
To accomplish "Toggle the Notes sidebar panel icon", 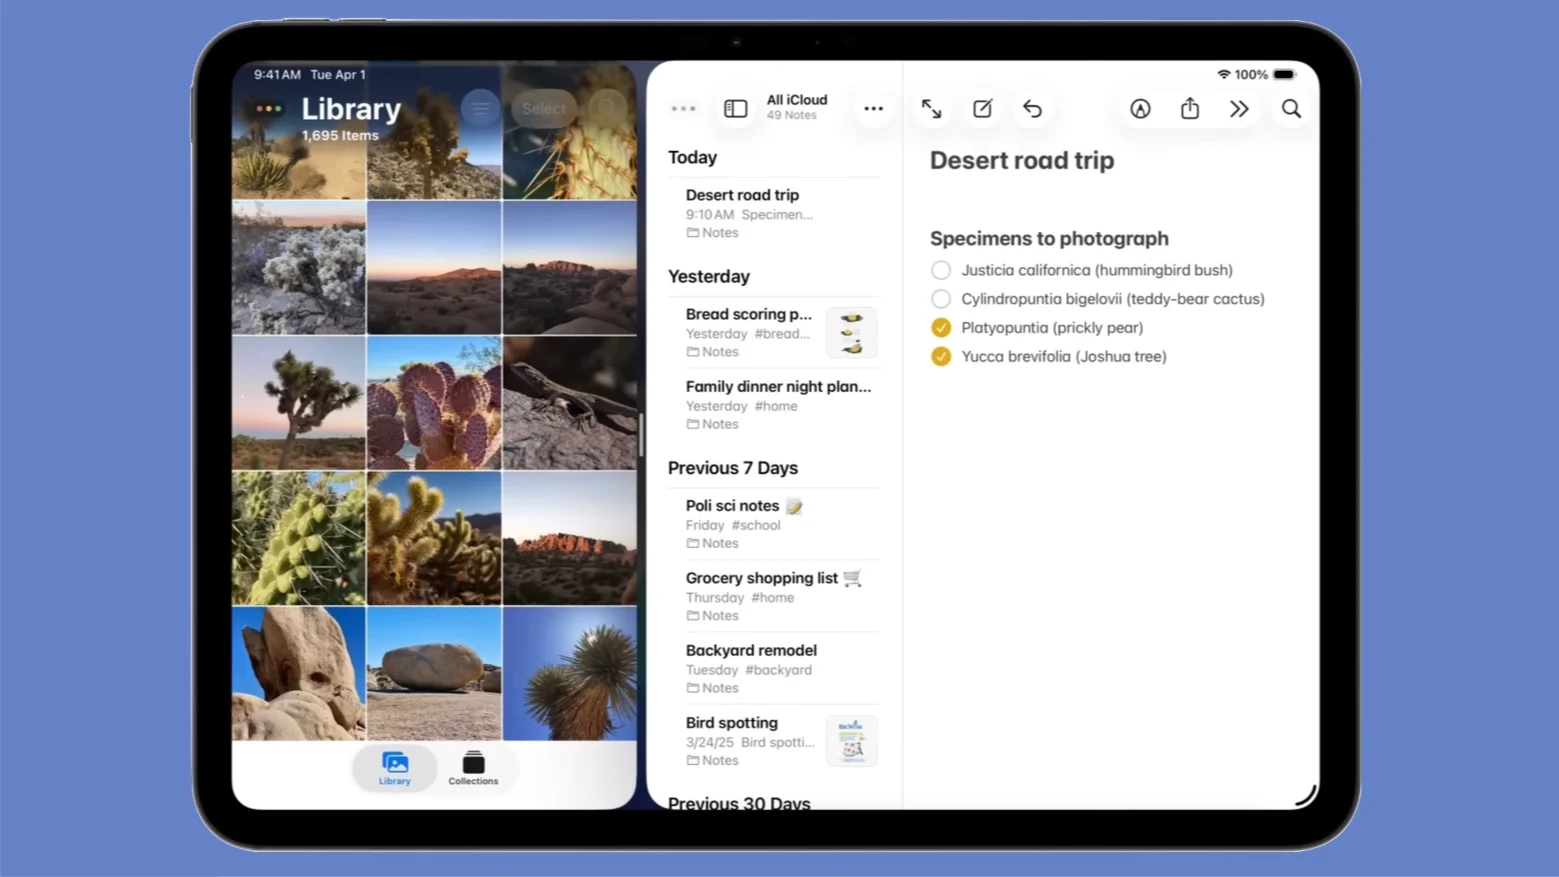I will point(735,109).
